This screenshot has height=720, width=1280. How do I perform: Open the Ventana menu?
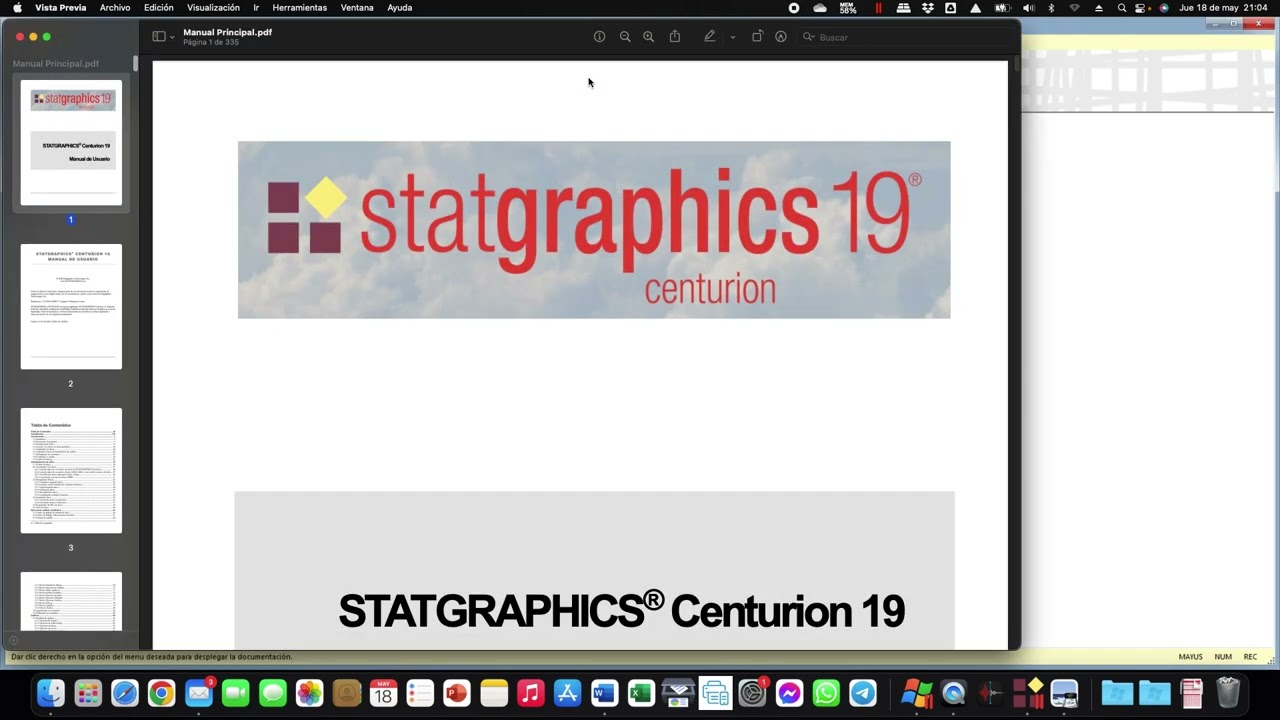(357, 8)
